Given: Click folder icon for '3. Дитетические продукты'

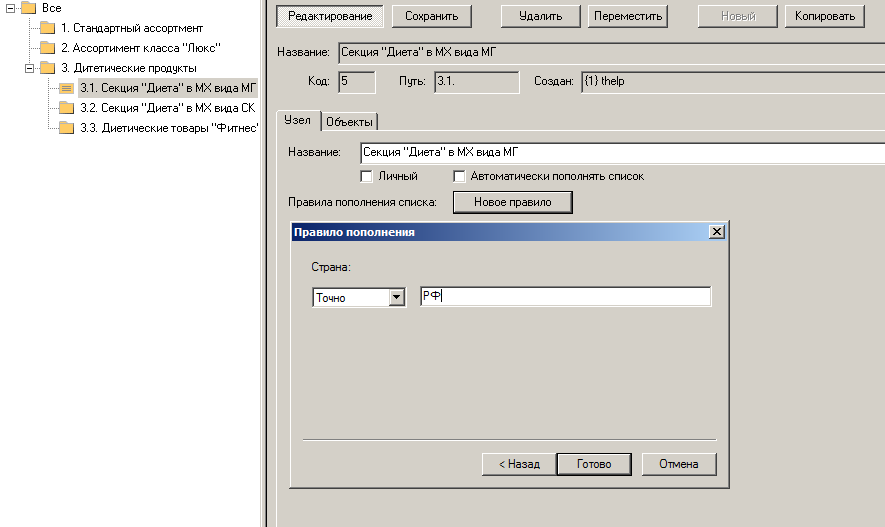Looking at the screenshot, I should pyautogui.click(x=47, y=68).
